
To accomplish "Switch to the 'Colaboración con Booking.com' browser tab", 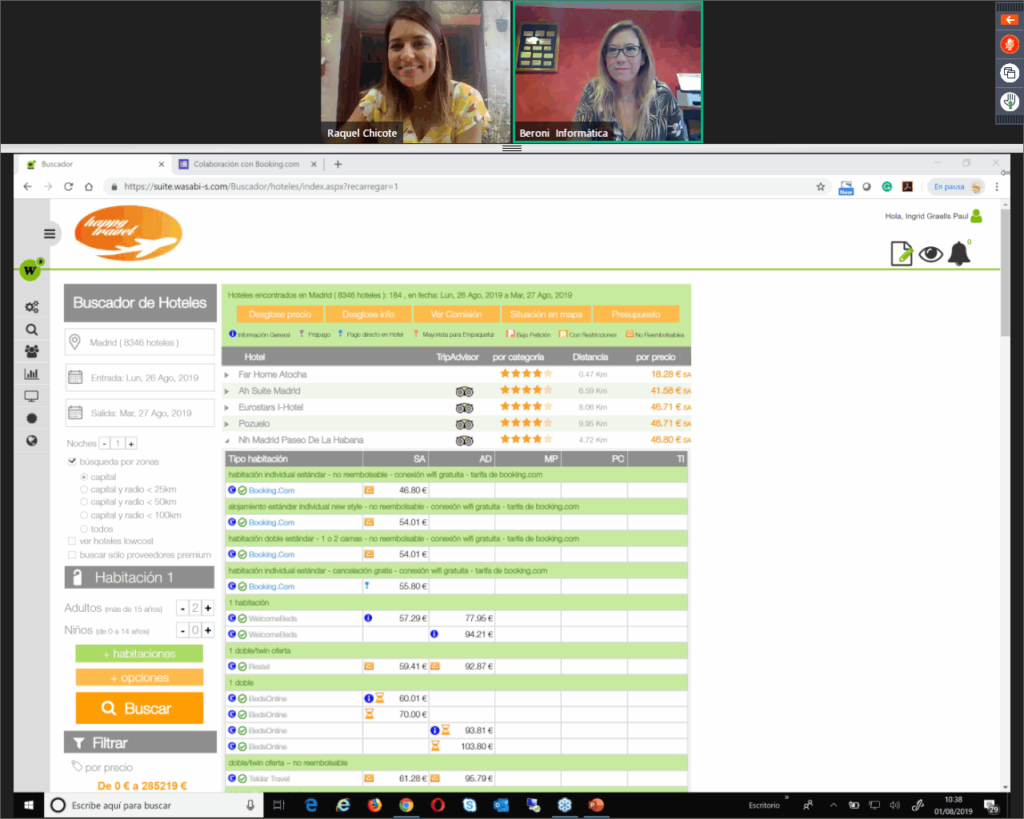I will coord(247,162).
